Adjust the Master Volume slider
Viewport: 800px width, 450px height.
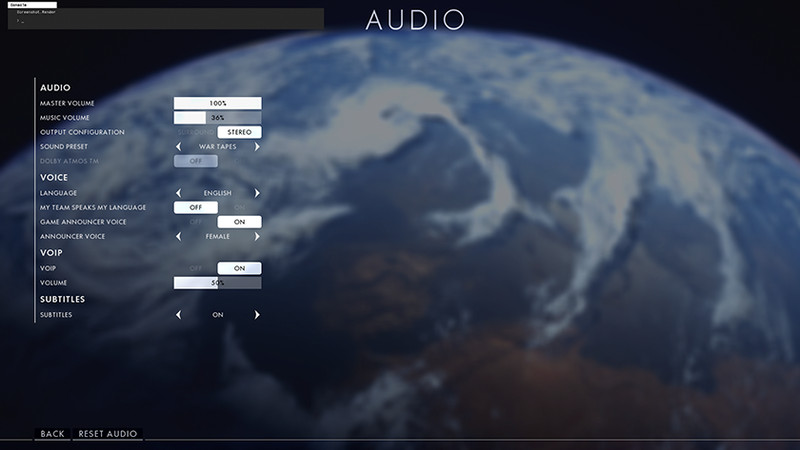click(x=218, y=103)
